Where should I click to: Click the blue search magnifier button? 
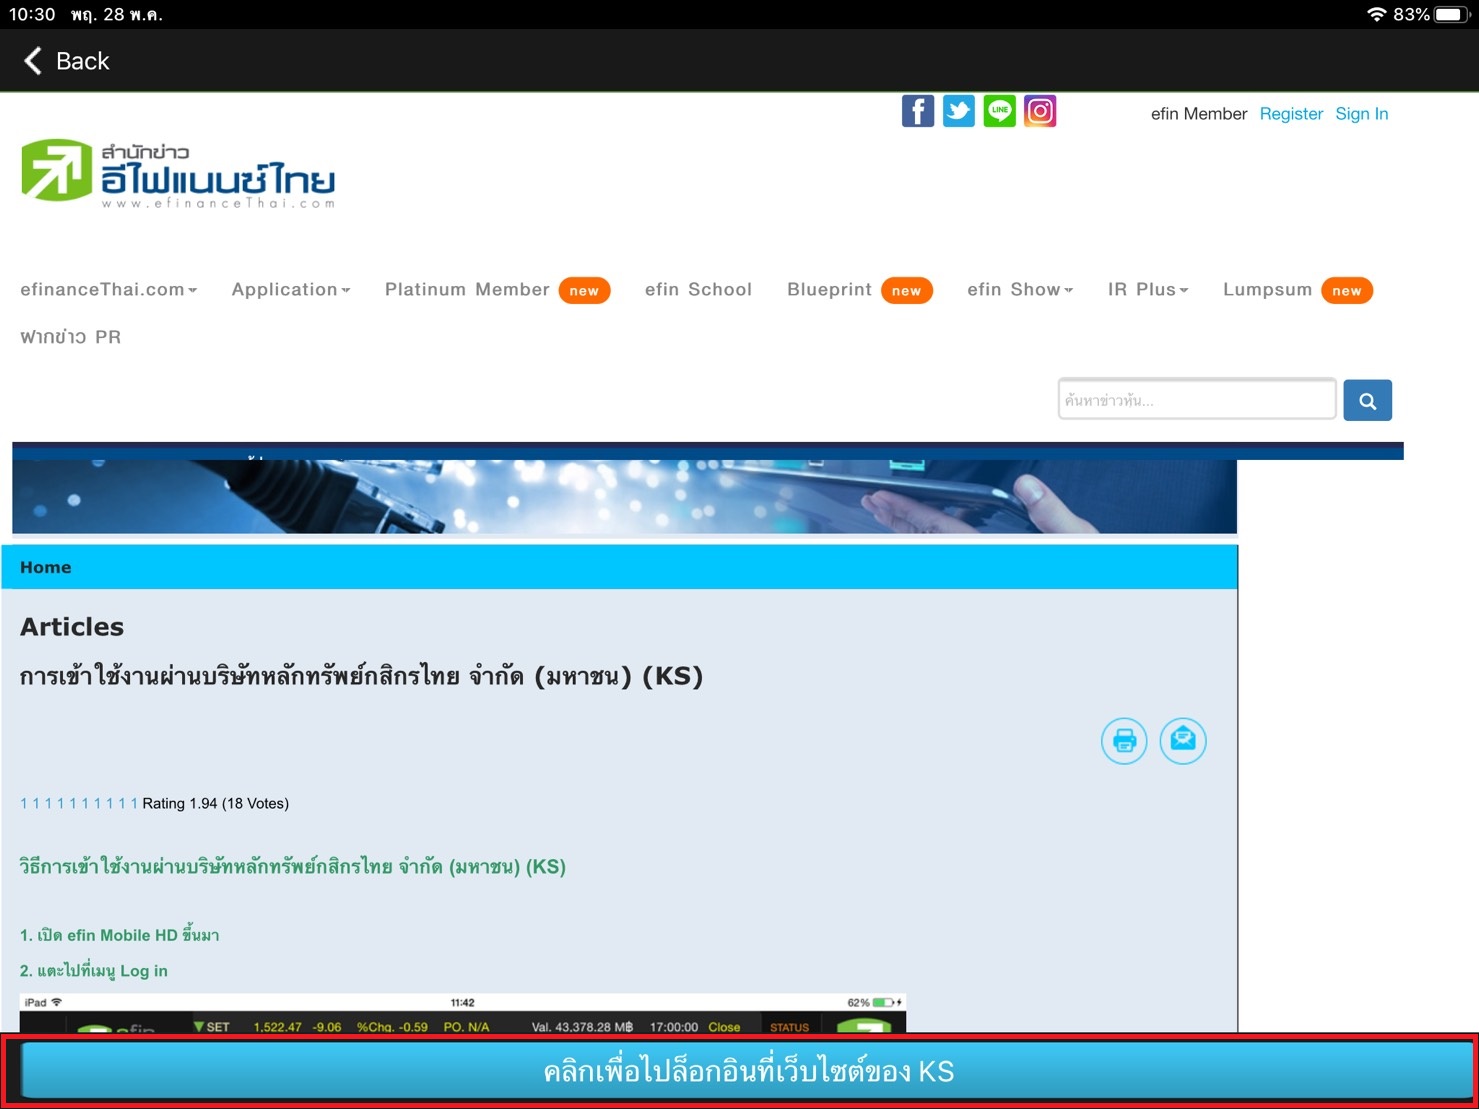pos(1367,400)
